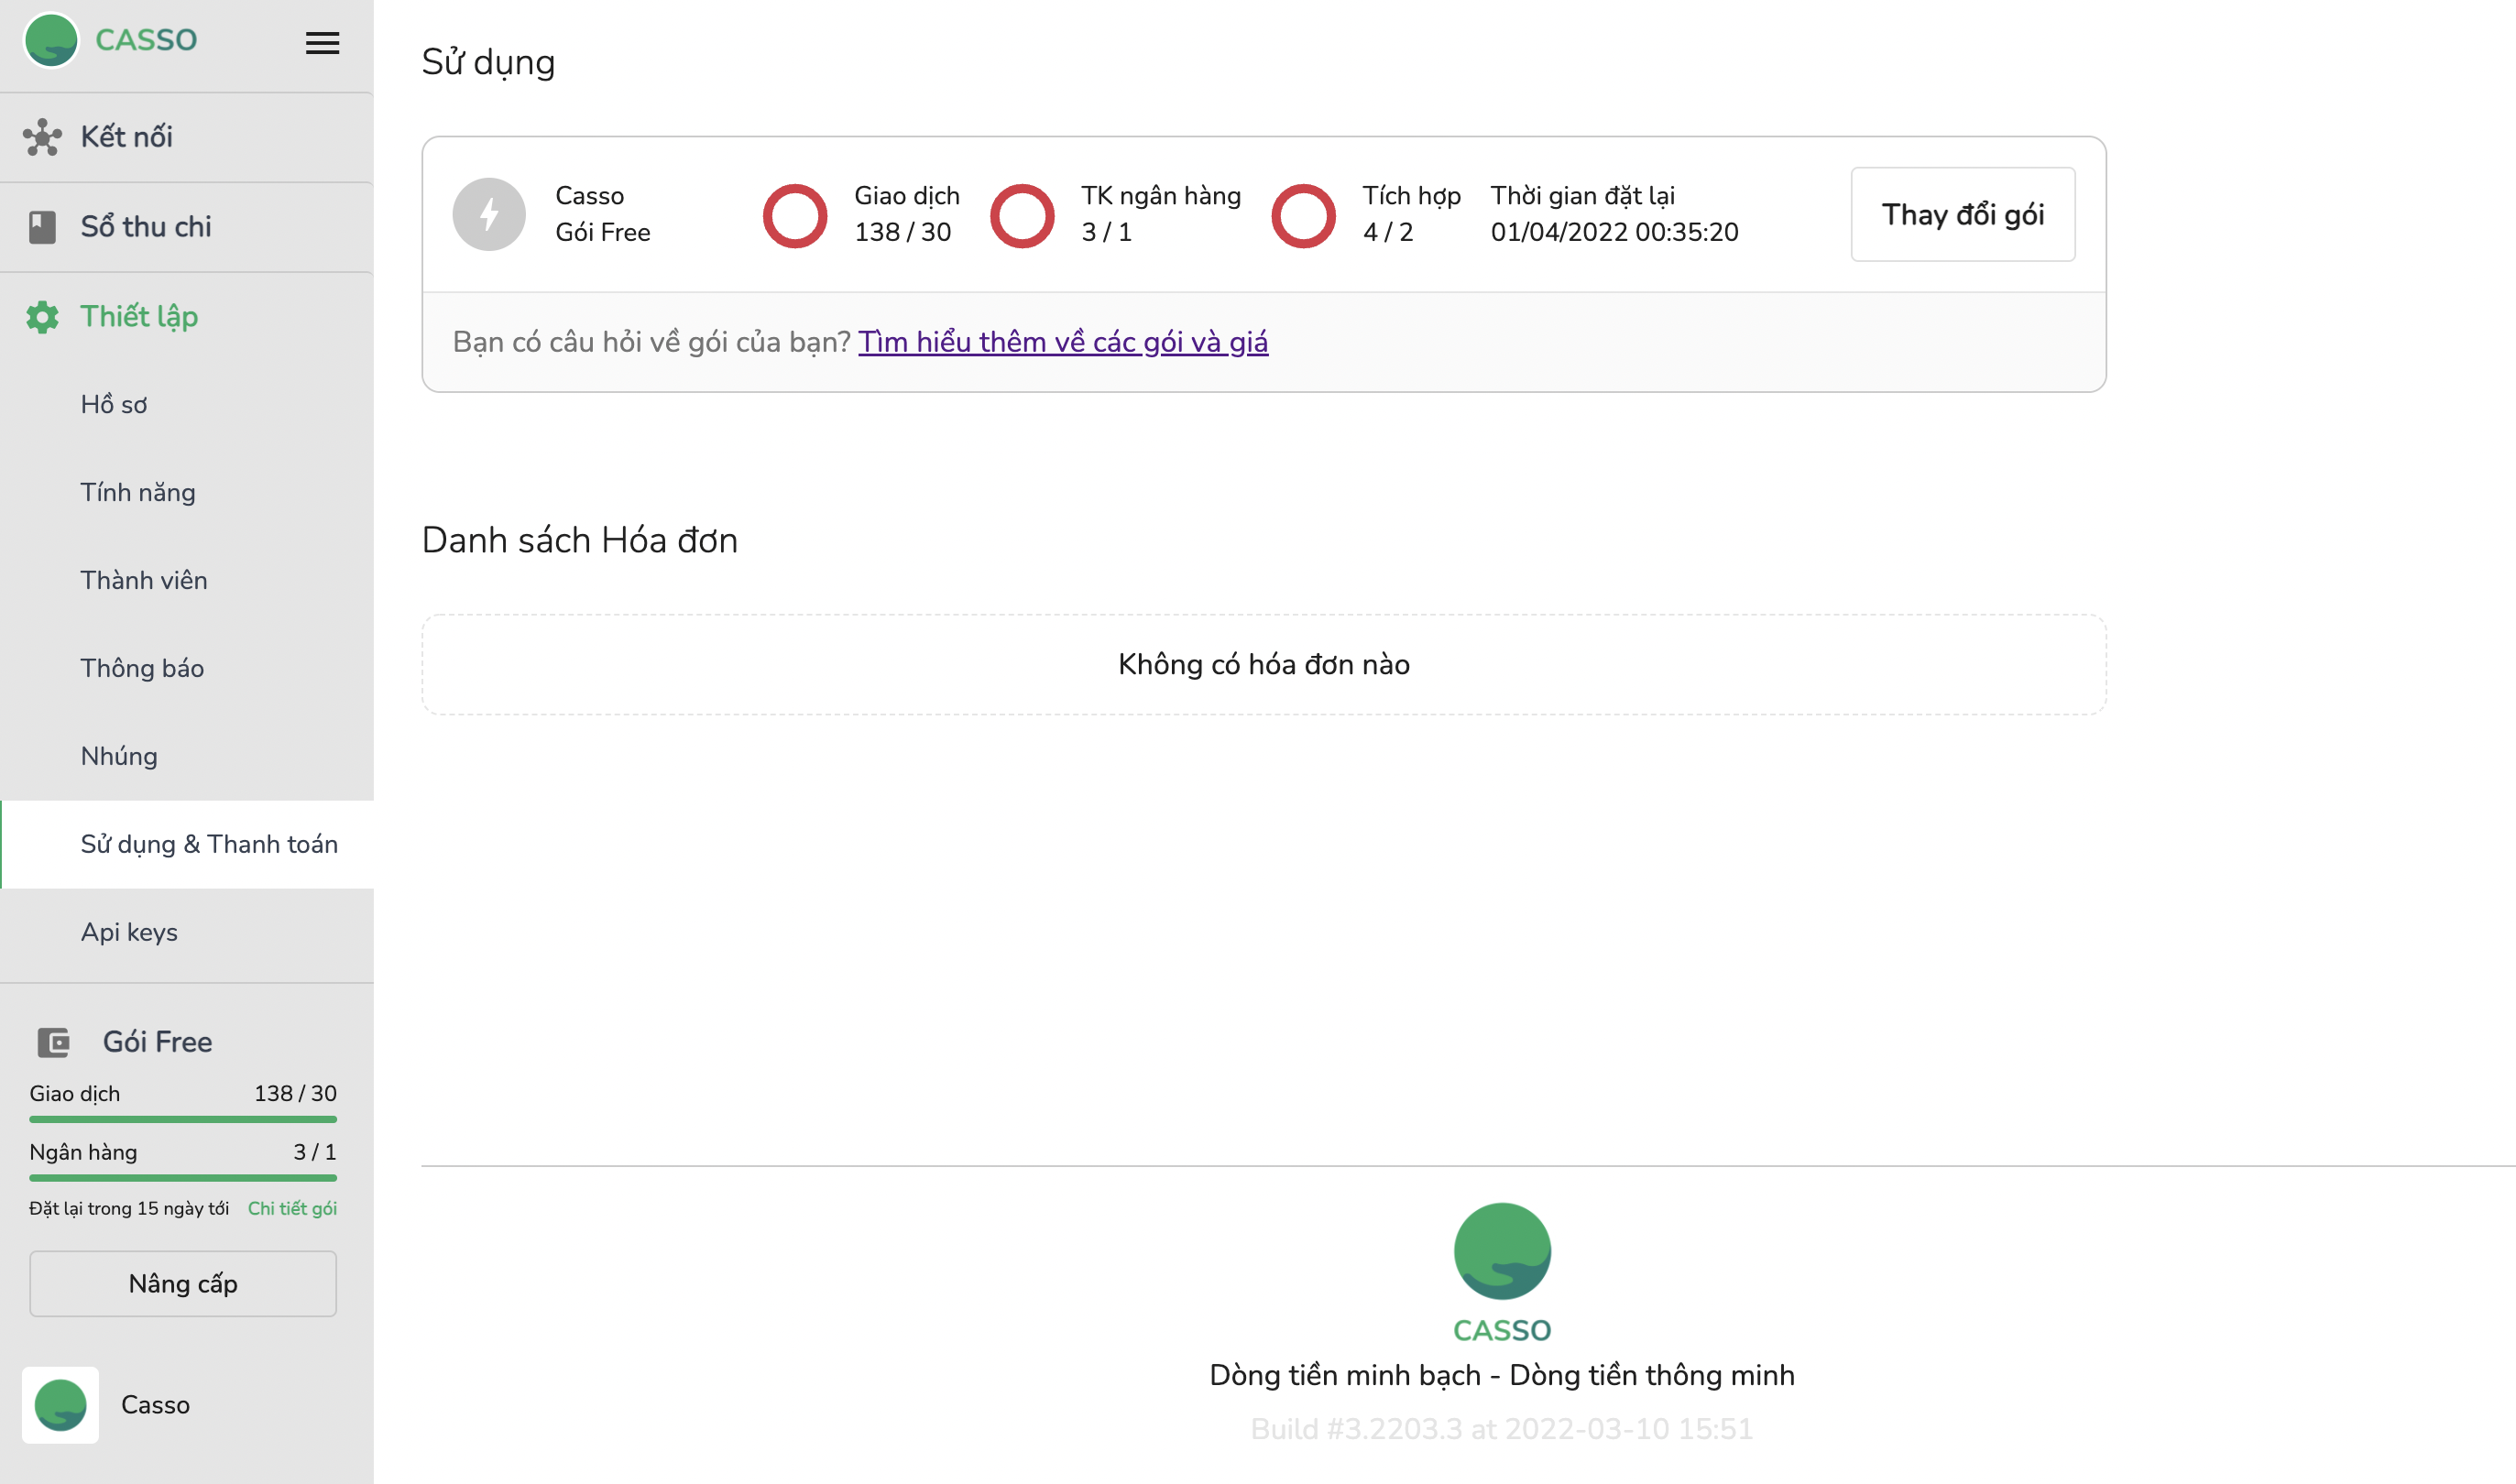The image size is (2516, 1484).
Task: Open the Chi tiết gói link
Action: click(x=292, y=1209)
